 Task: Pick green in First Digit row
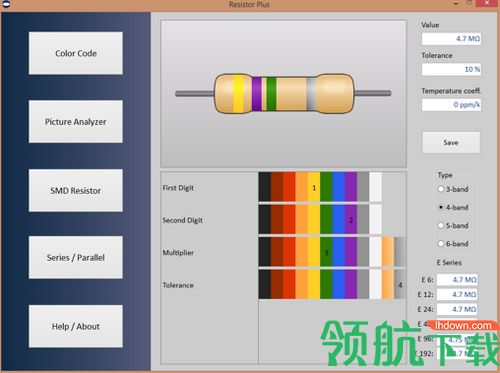[326, 187]
